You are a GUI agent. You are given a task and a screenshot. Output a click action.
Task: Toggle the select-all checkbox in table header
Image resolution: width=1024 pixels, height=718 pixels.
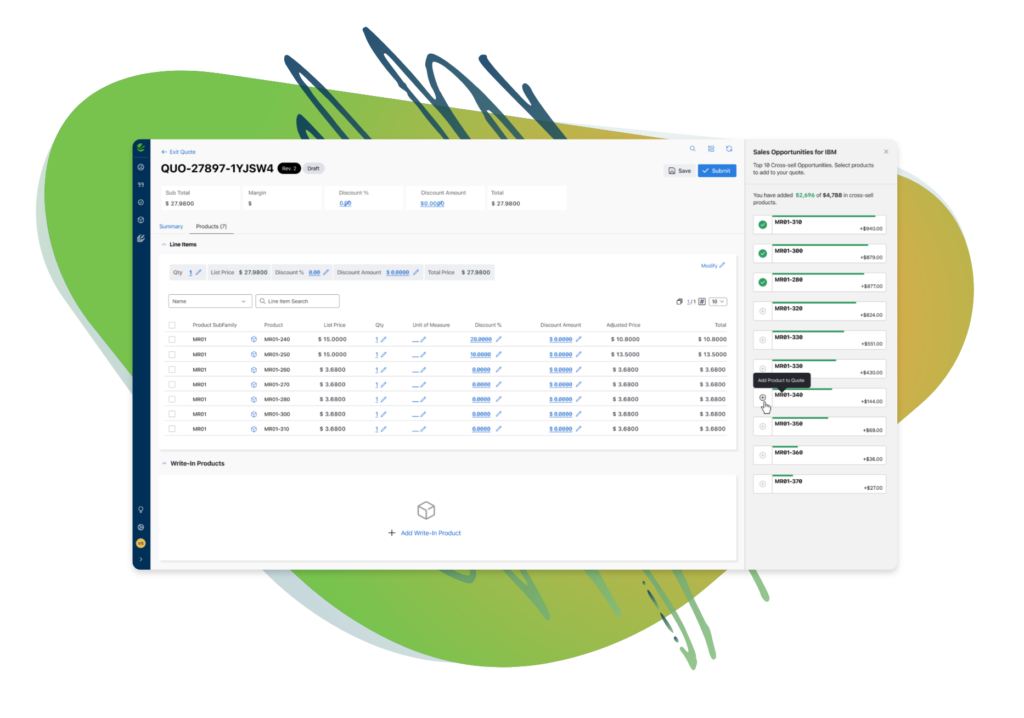pyautogui.click(x=172, y=324)
